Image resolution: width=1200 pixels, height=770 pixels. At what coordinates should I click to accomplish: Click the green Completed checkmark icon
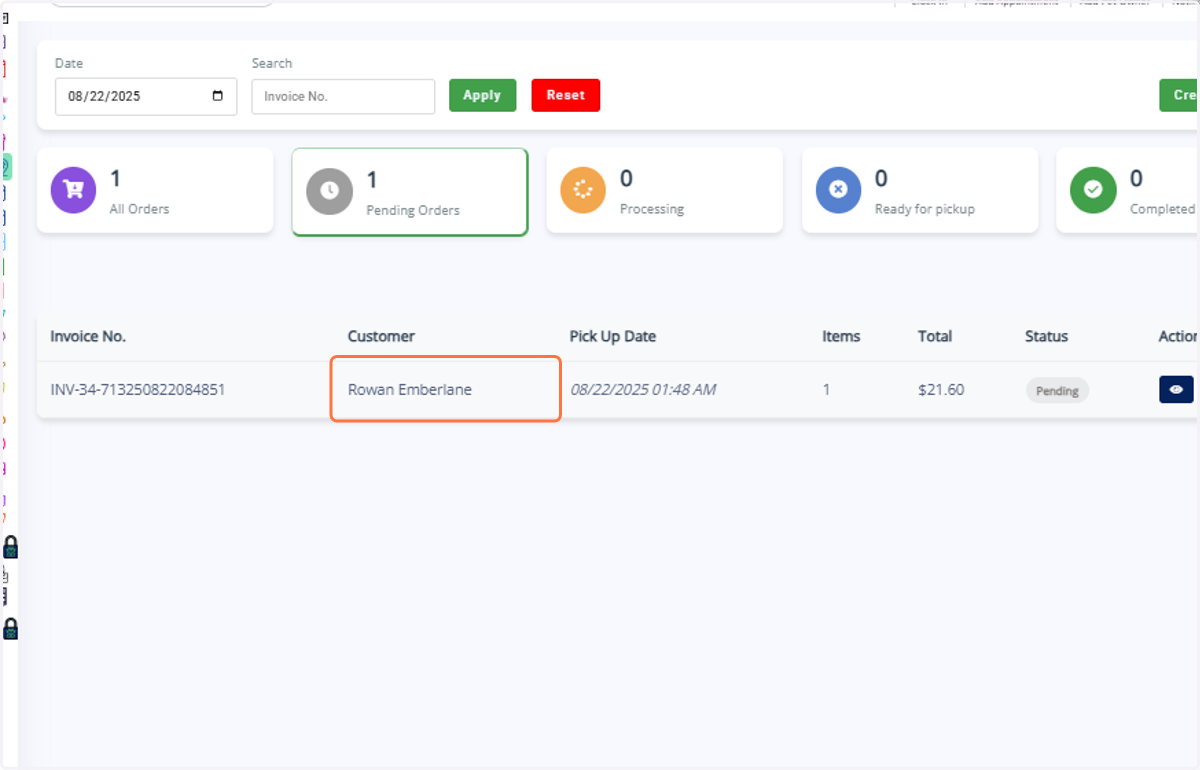point(1093,190)
